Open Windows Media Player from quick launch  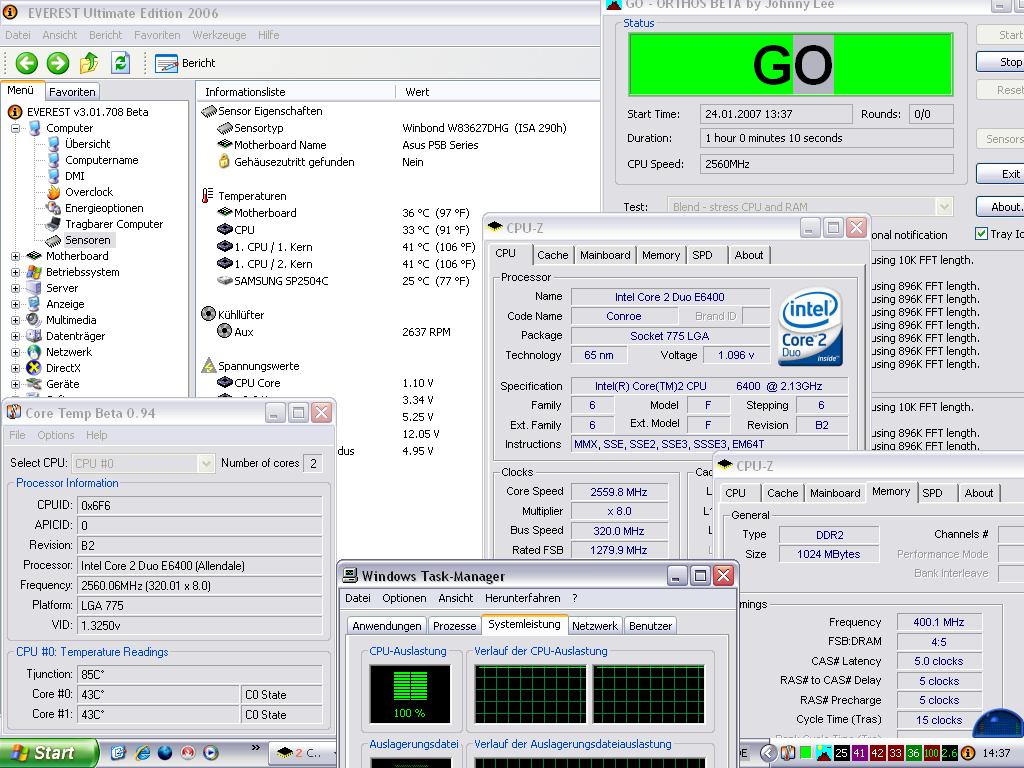coord(211,753)
